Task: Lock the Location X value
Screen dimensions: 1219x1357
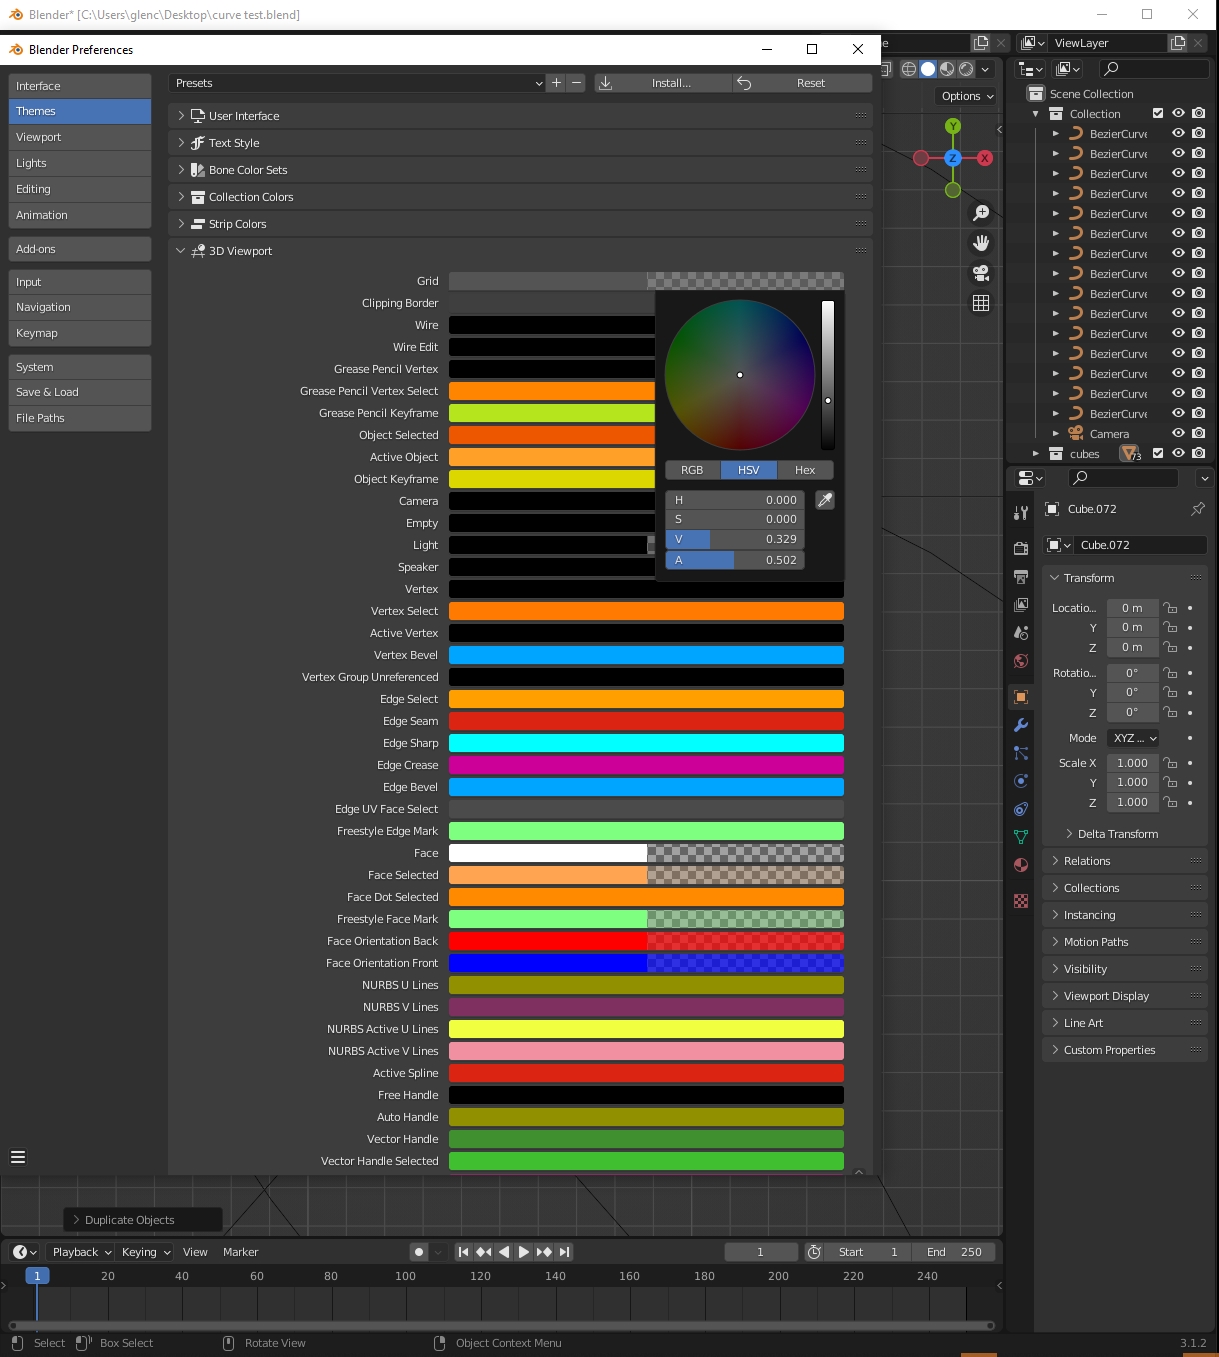Action: [x=1170, y=608]
